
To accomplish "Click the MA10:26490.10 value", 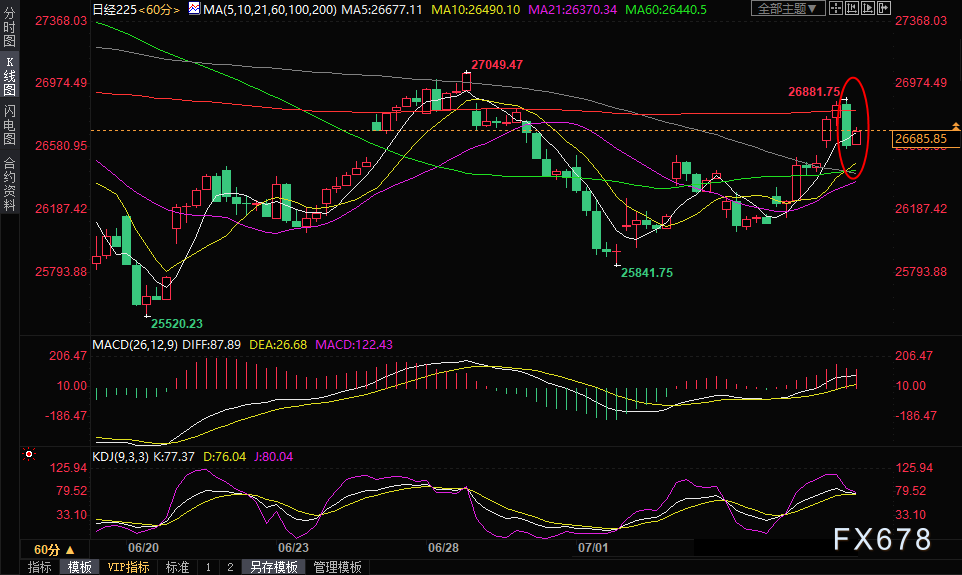I will click(x=475, y=9).
